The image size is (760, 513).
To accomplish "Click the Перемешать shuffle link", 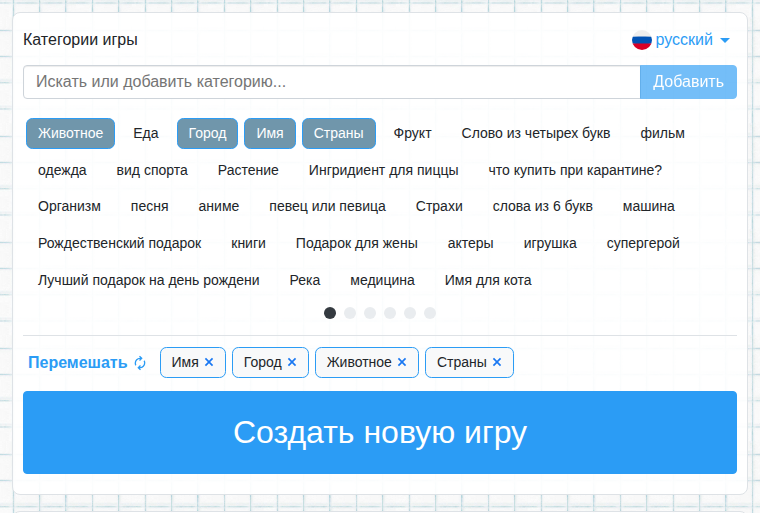I will tap(78, 363).
